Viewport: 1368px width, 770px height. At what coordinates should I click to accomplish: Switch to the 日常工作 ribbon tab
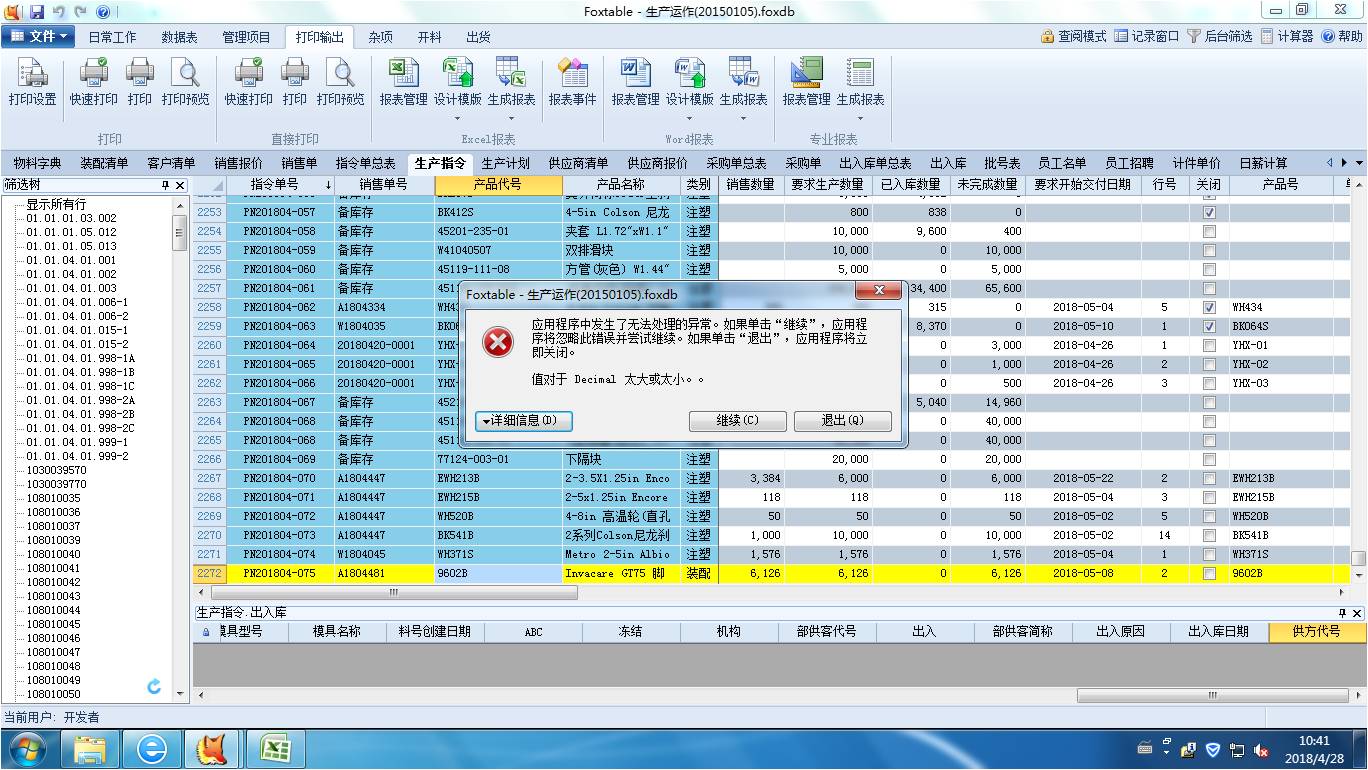[x=112, y=37]
